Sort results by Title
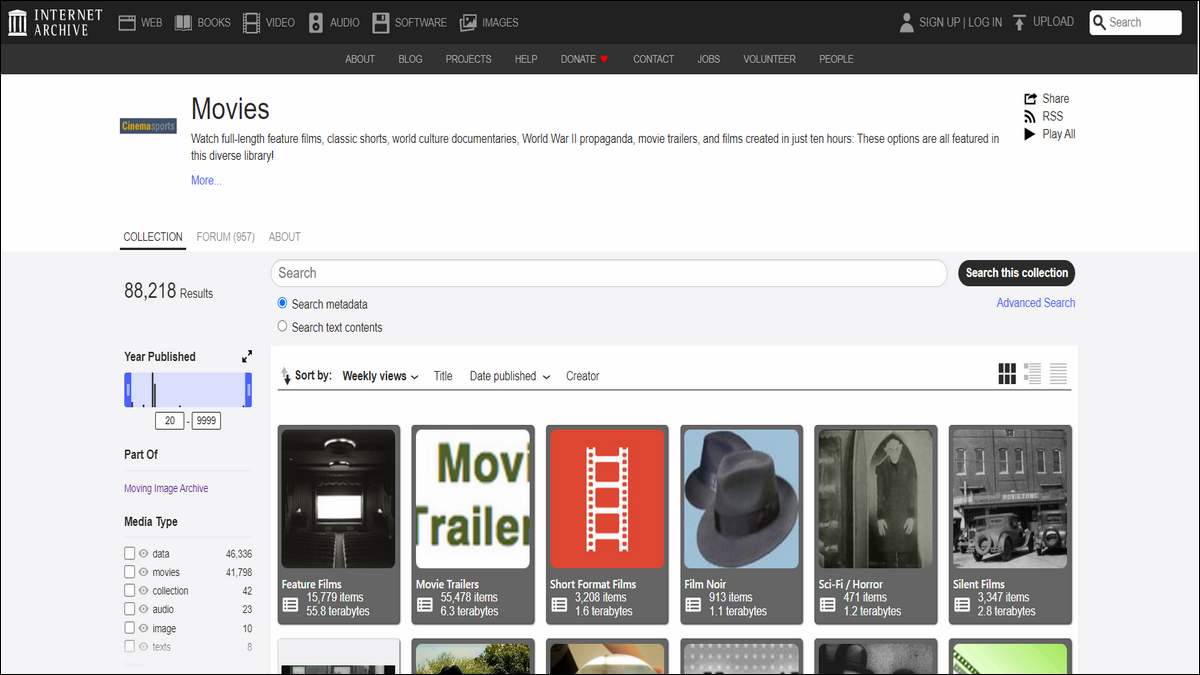Screen dimensions: 1200x675 (x=443, y=376)
